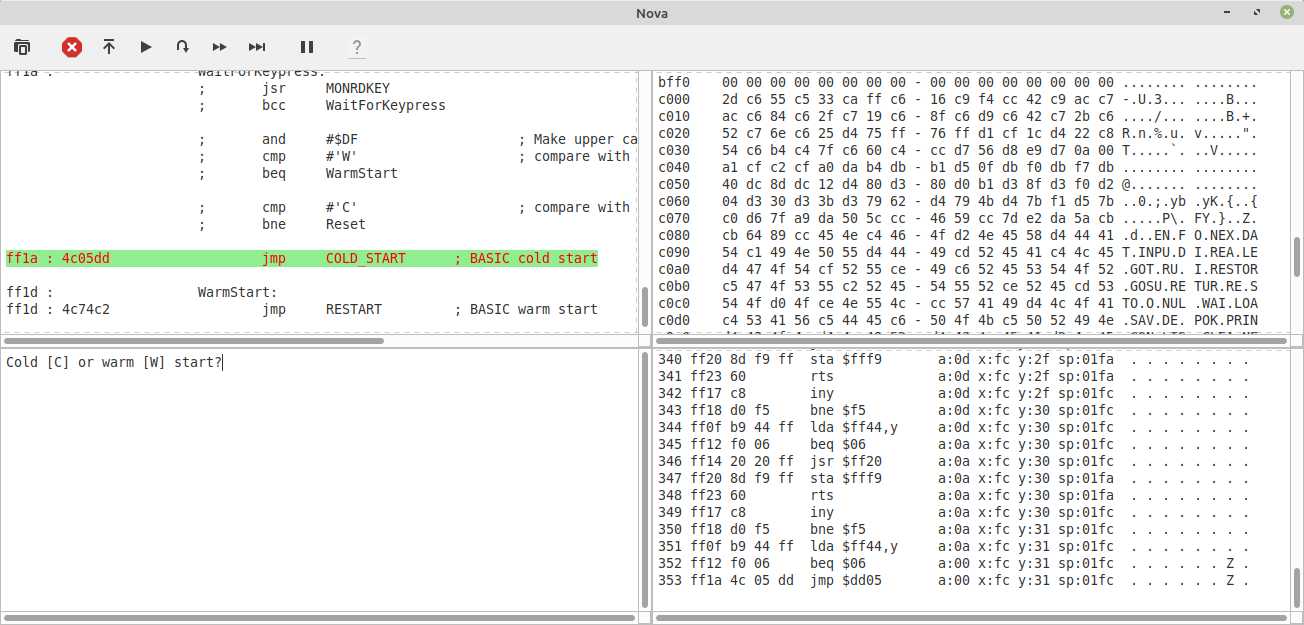Click the fast forward double-arrow icon

(219, 47)
